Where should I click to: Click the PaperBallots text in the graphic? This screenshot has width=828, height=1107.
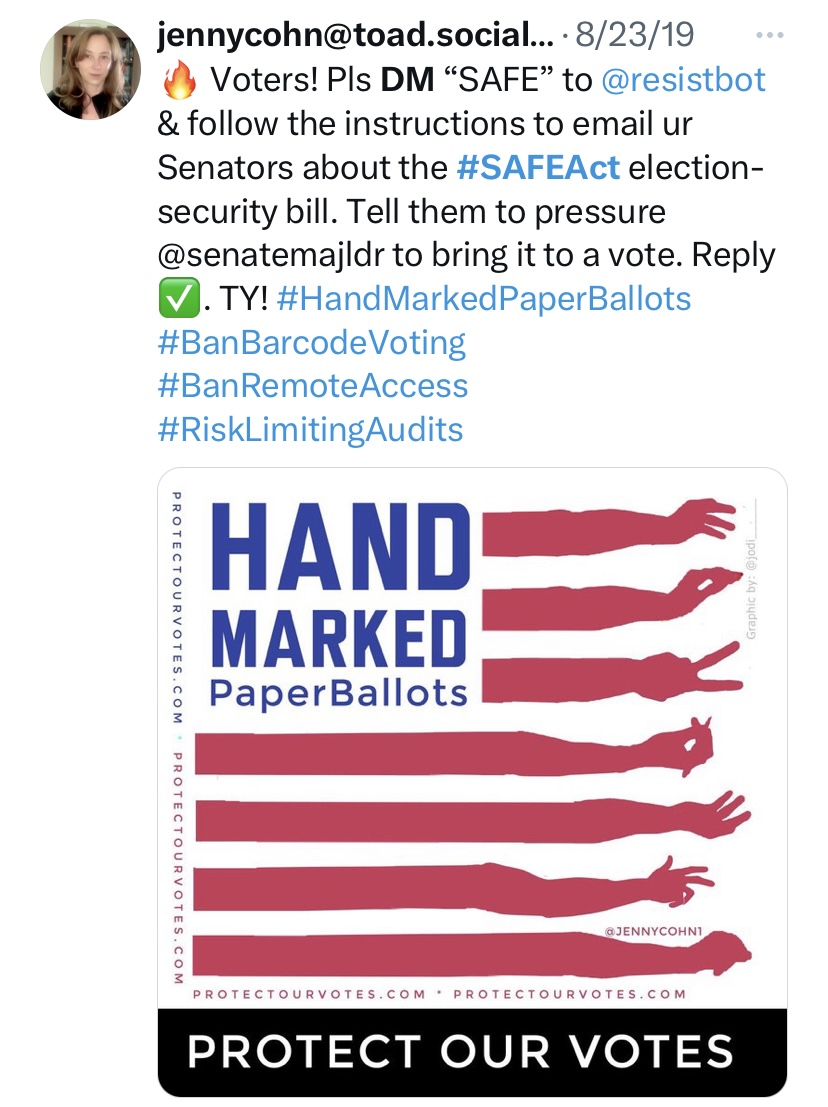[339, 693]
